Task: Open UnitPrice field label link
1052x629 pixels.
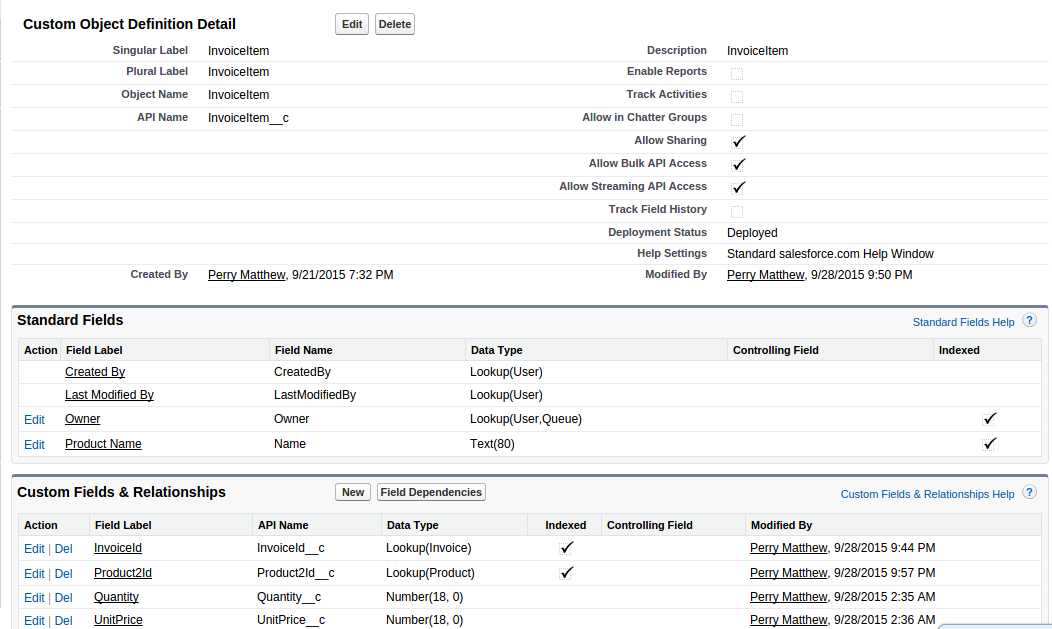Action: (118, 620)
